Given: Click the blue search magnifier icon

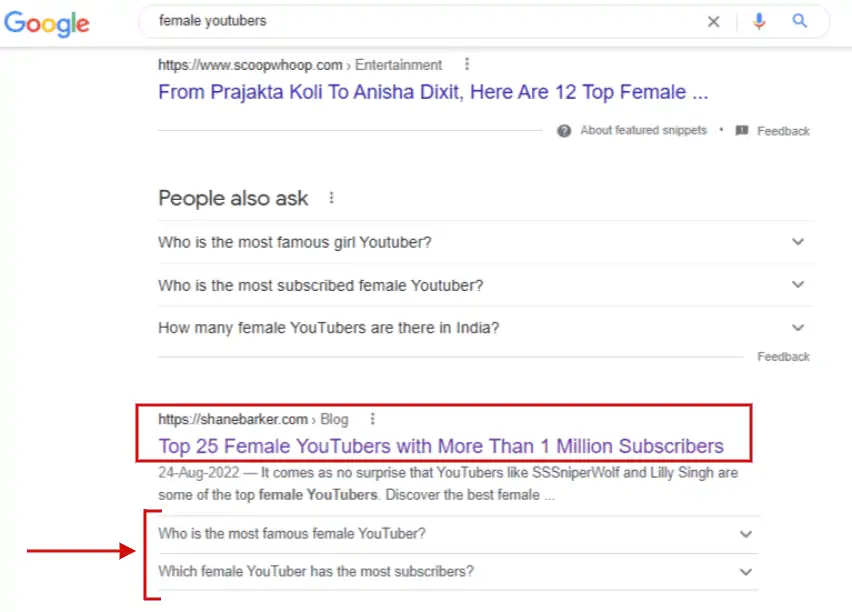Looking at the screenshot, I should pos(799,21).
